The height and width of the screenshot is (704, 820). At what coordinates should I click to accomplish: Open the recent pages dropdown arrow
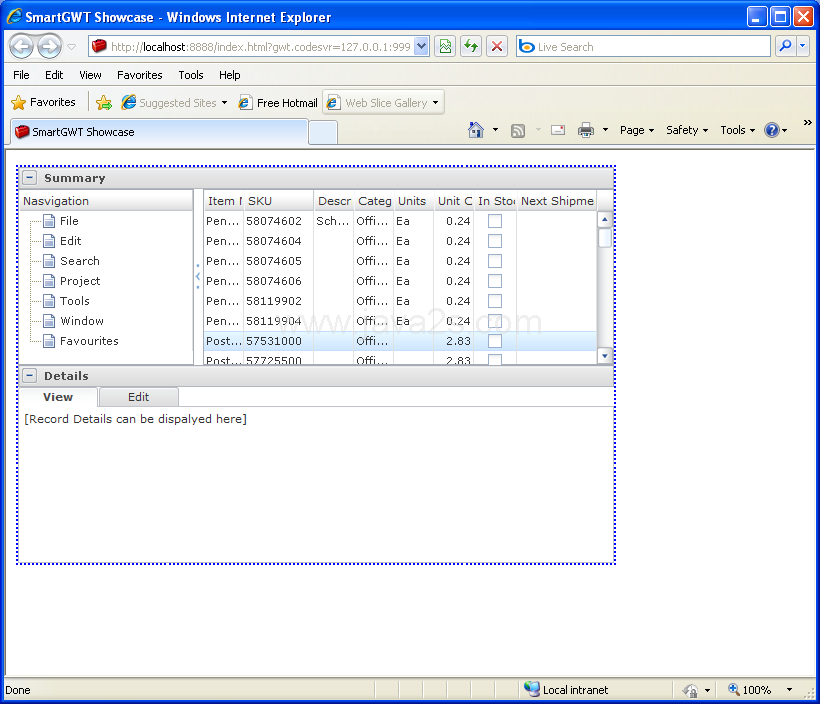(72, 47)
